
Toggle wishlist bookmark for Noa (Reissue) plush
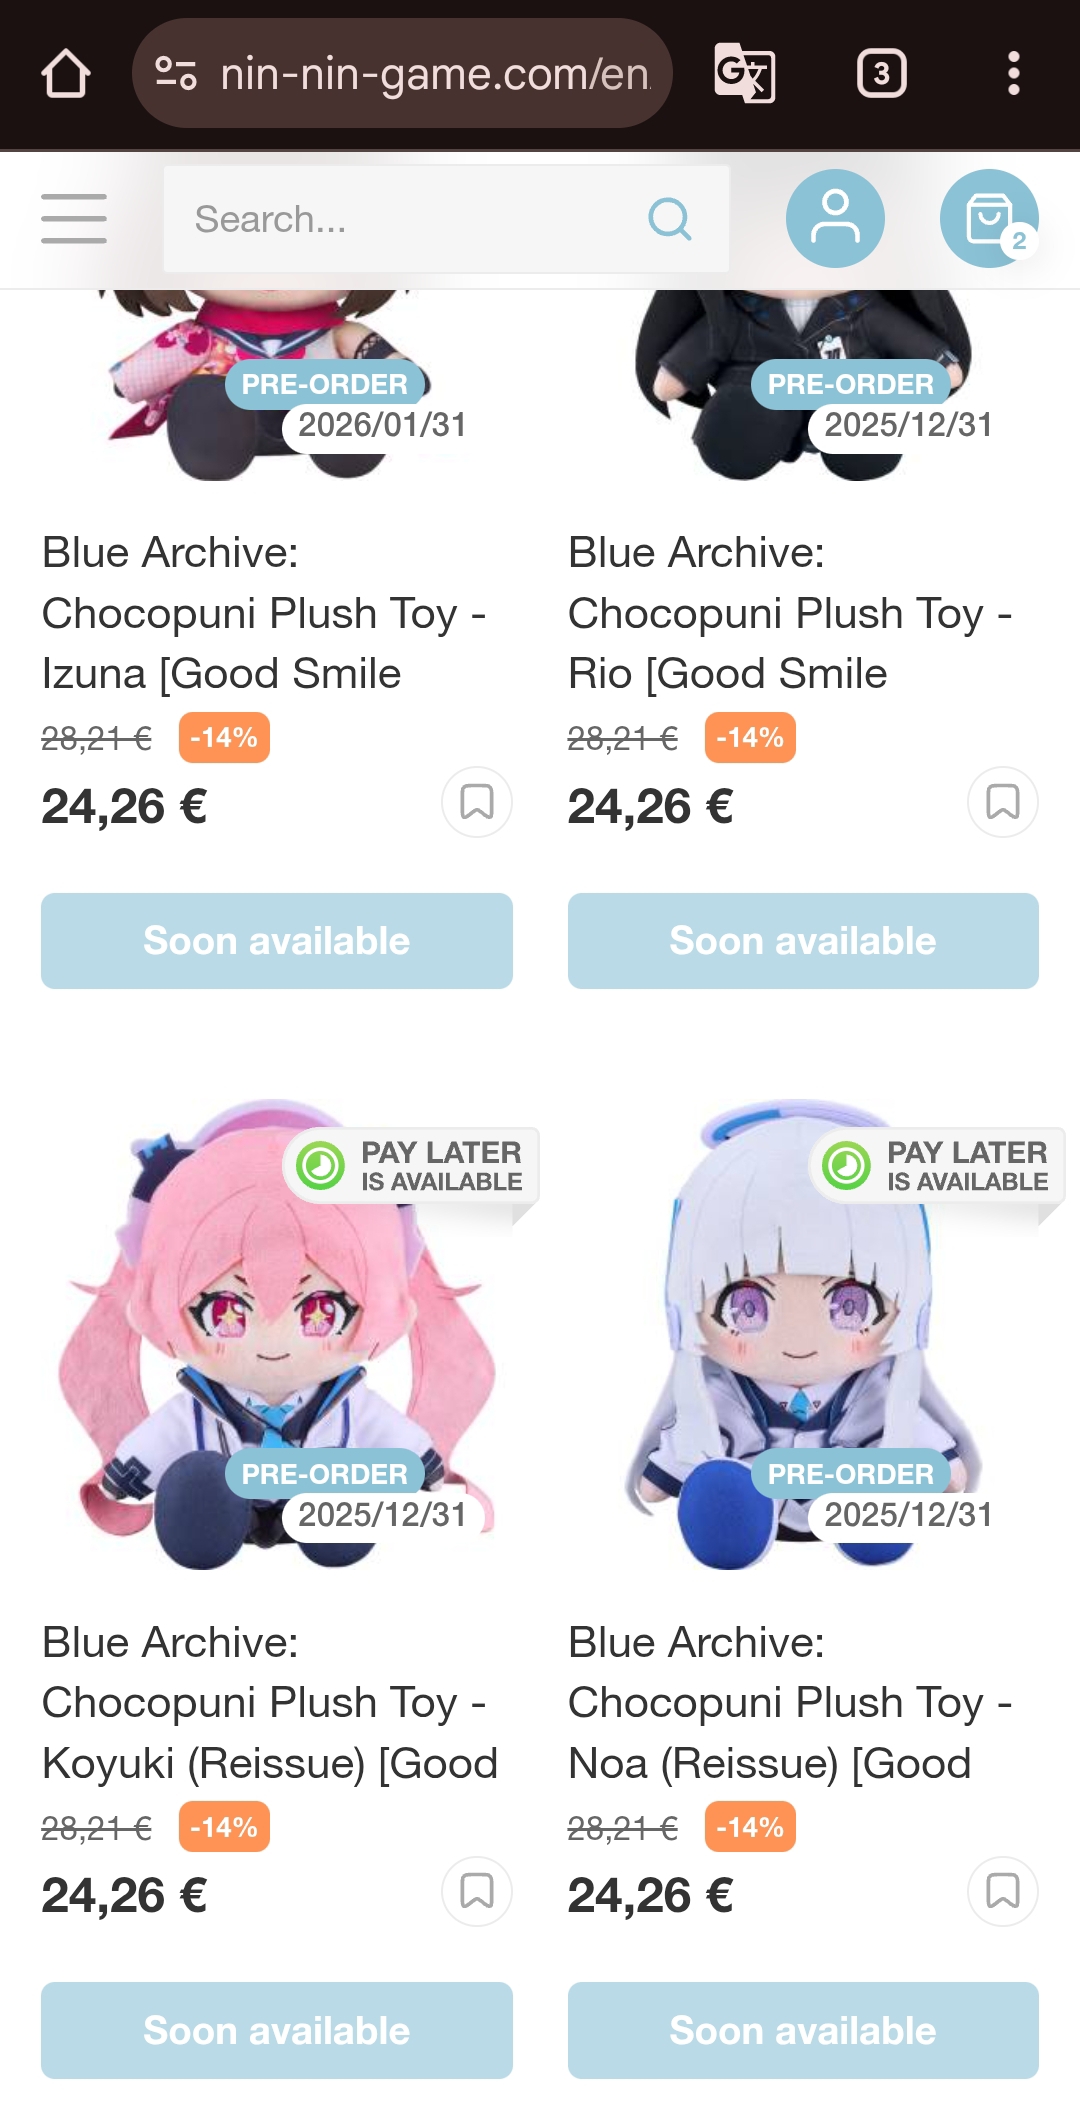(1003, 1892)
